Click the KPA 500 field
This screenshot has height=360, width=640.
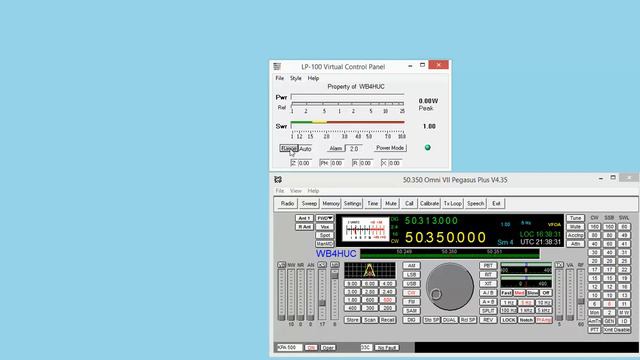pyautogui.click(x=289, y=347)
